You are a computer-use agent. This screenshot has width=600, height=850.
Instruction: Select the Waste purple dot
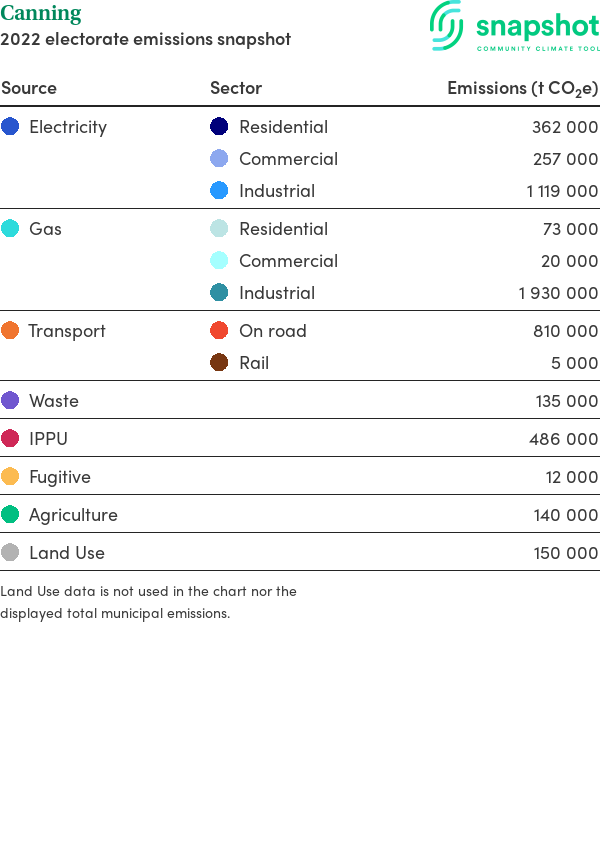10,401
